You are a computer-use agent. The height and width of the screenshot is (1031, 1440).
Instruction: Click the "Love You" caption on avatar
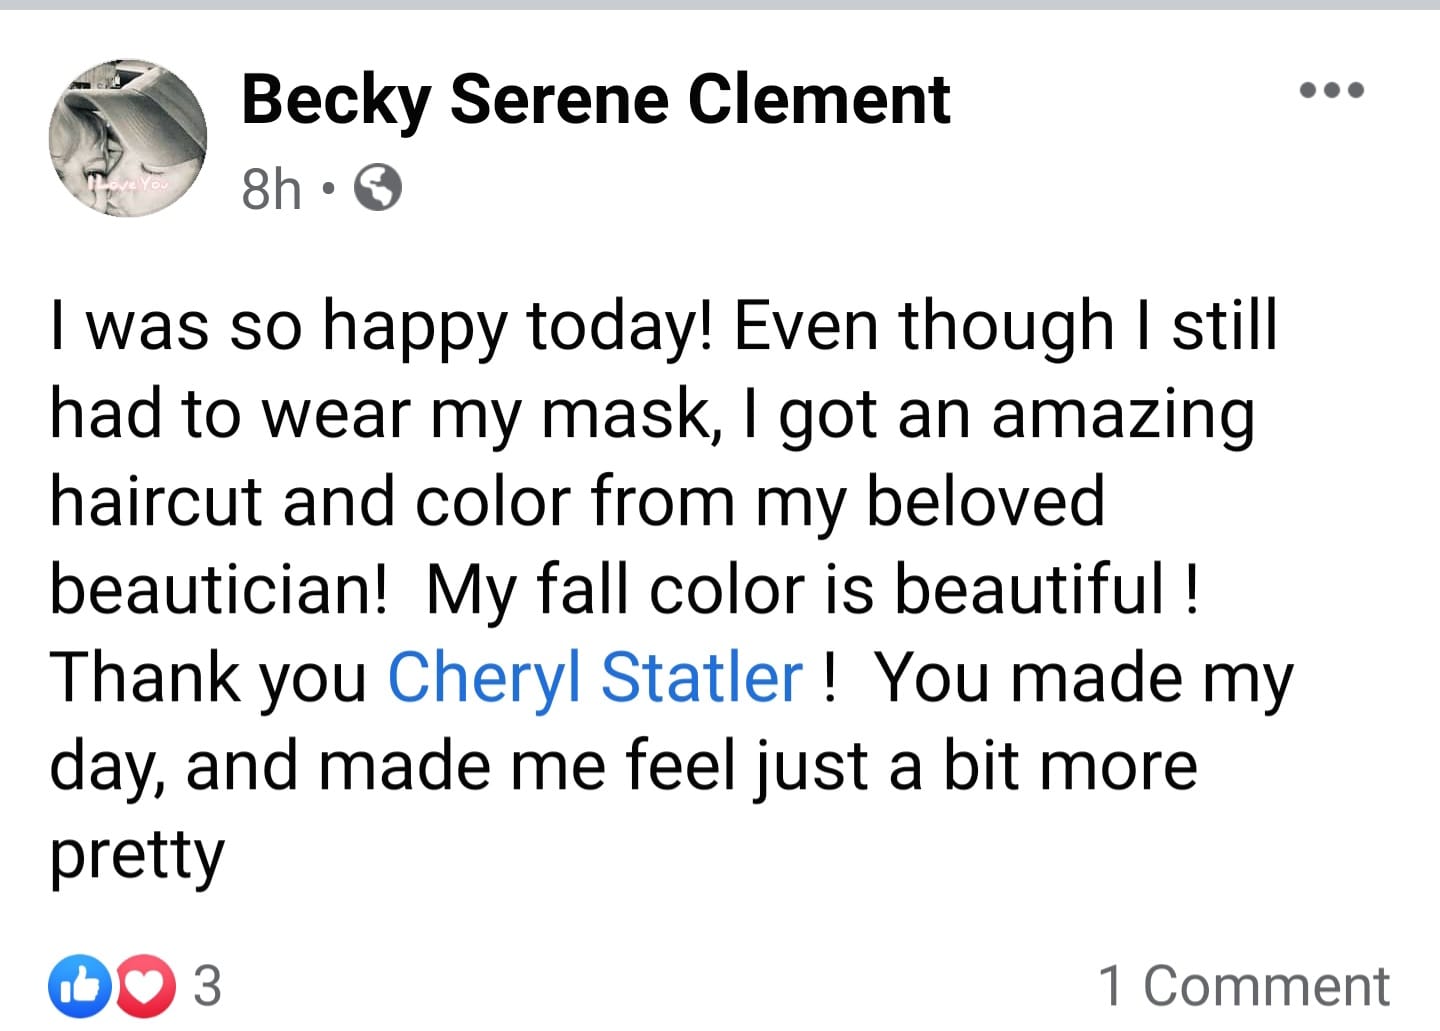pos(131,184)
